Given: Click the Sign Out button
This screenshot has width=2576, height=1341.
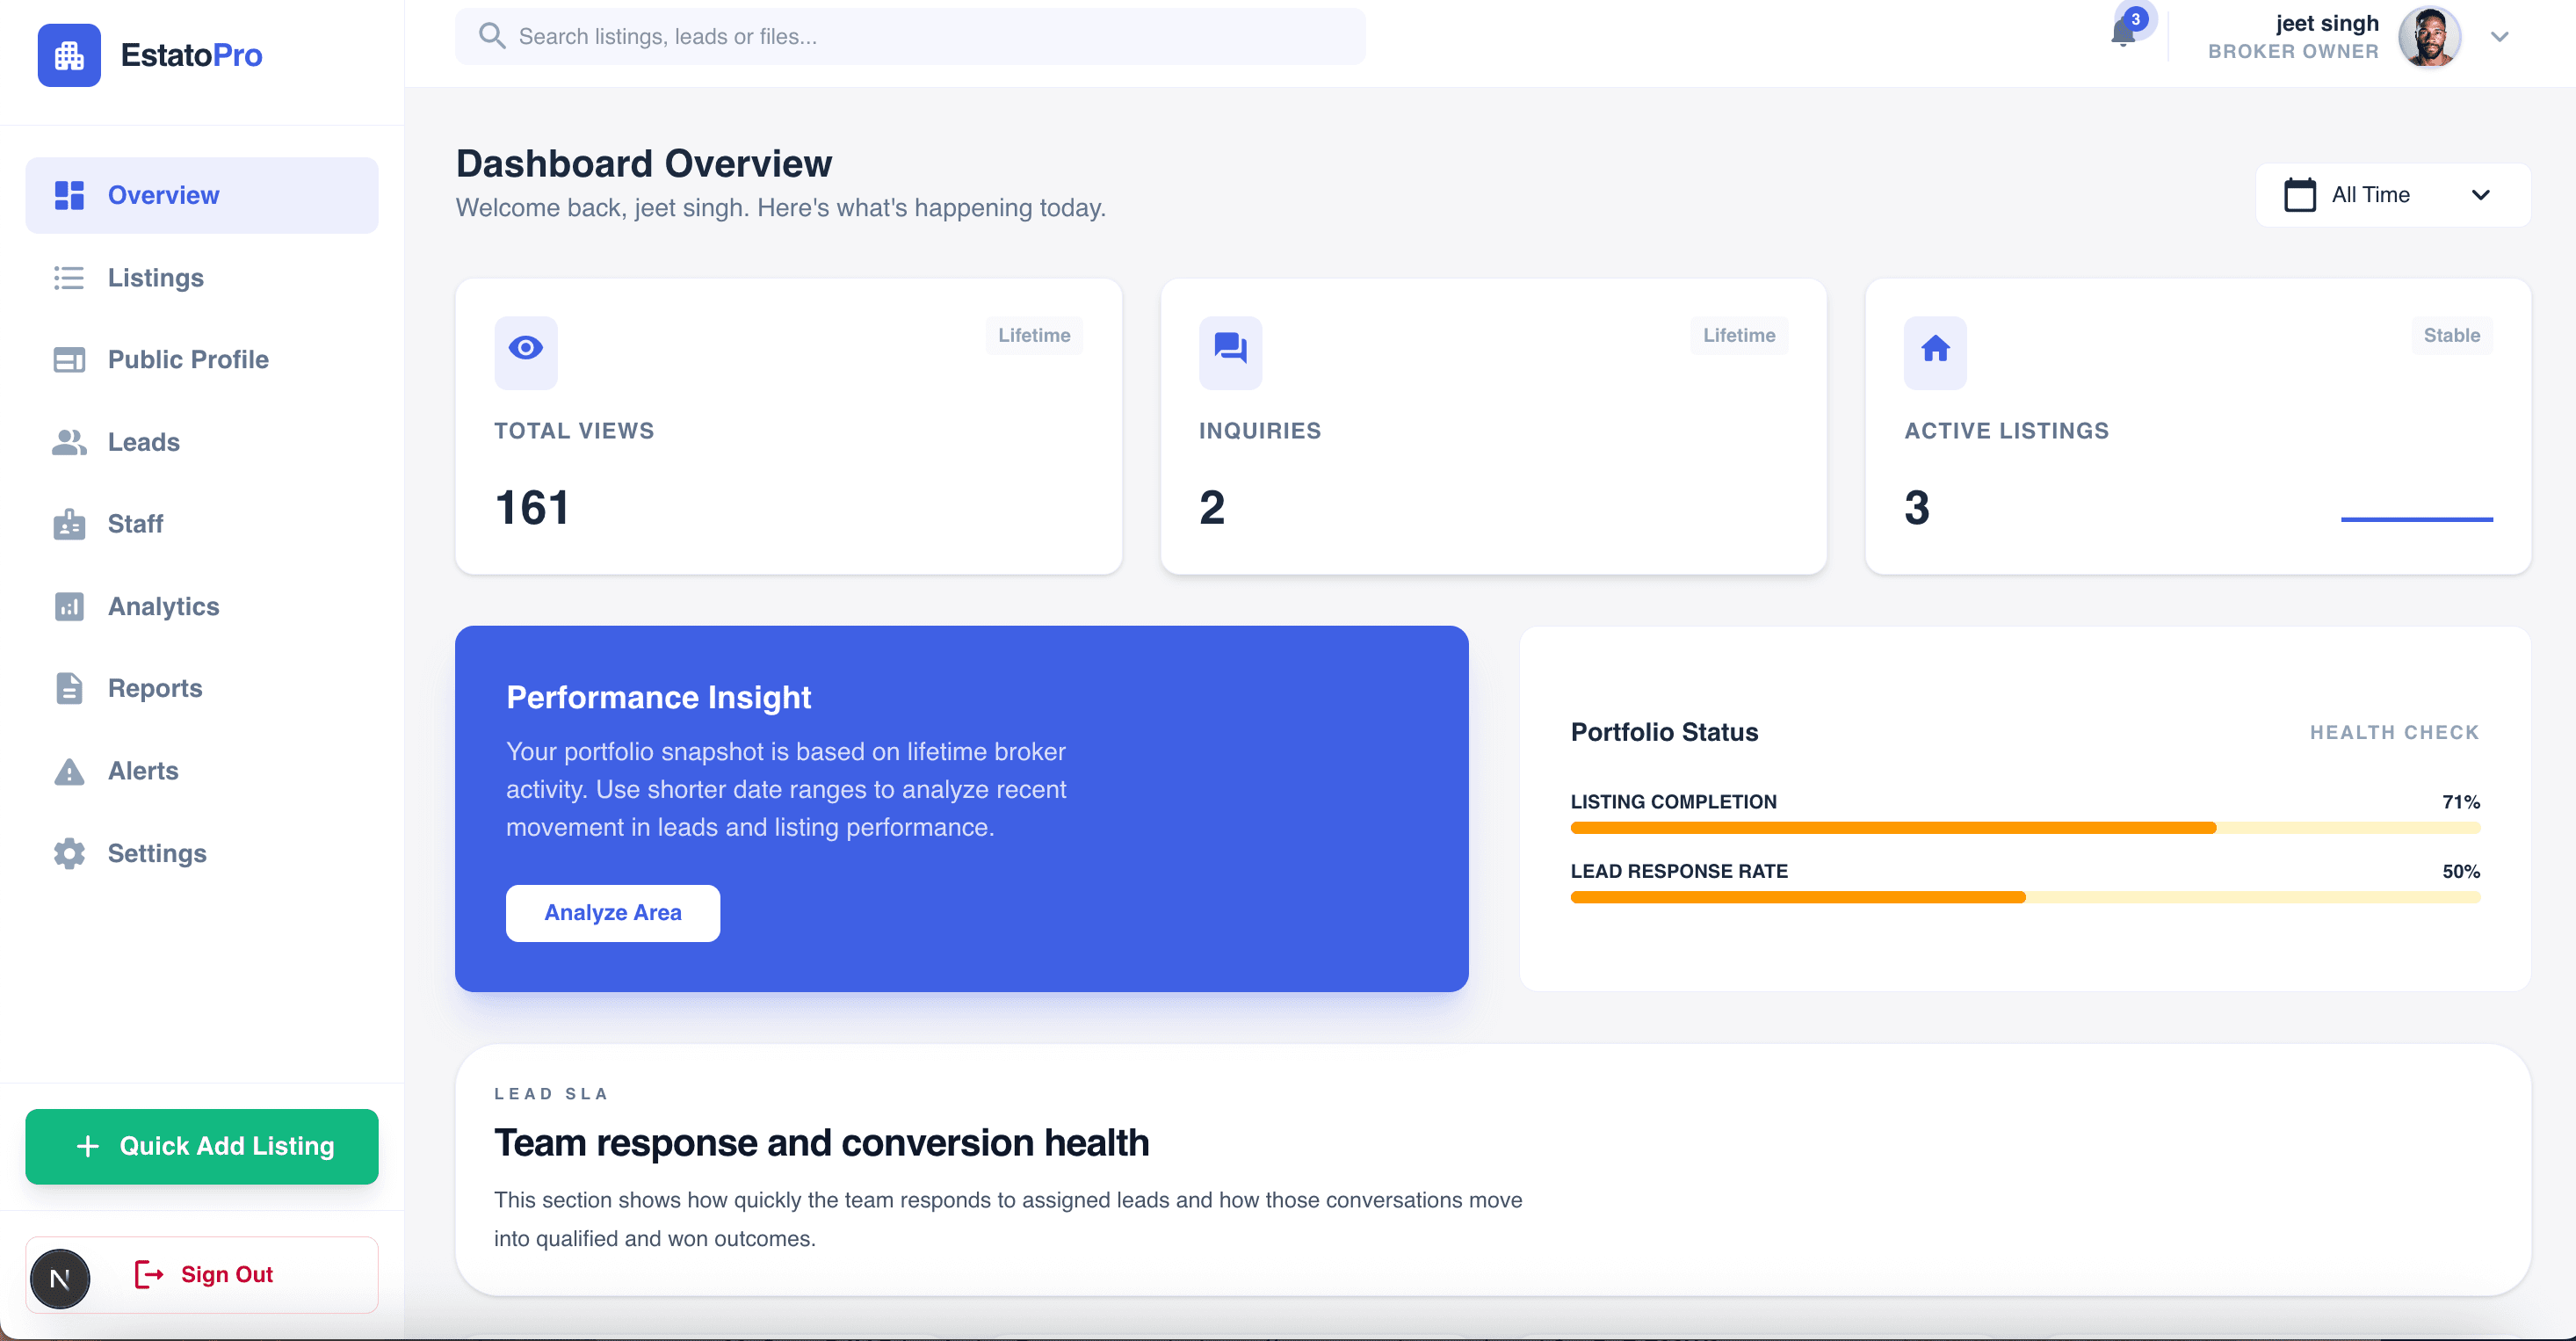Looking at the screenshot, I should coord(202,1274).
